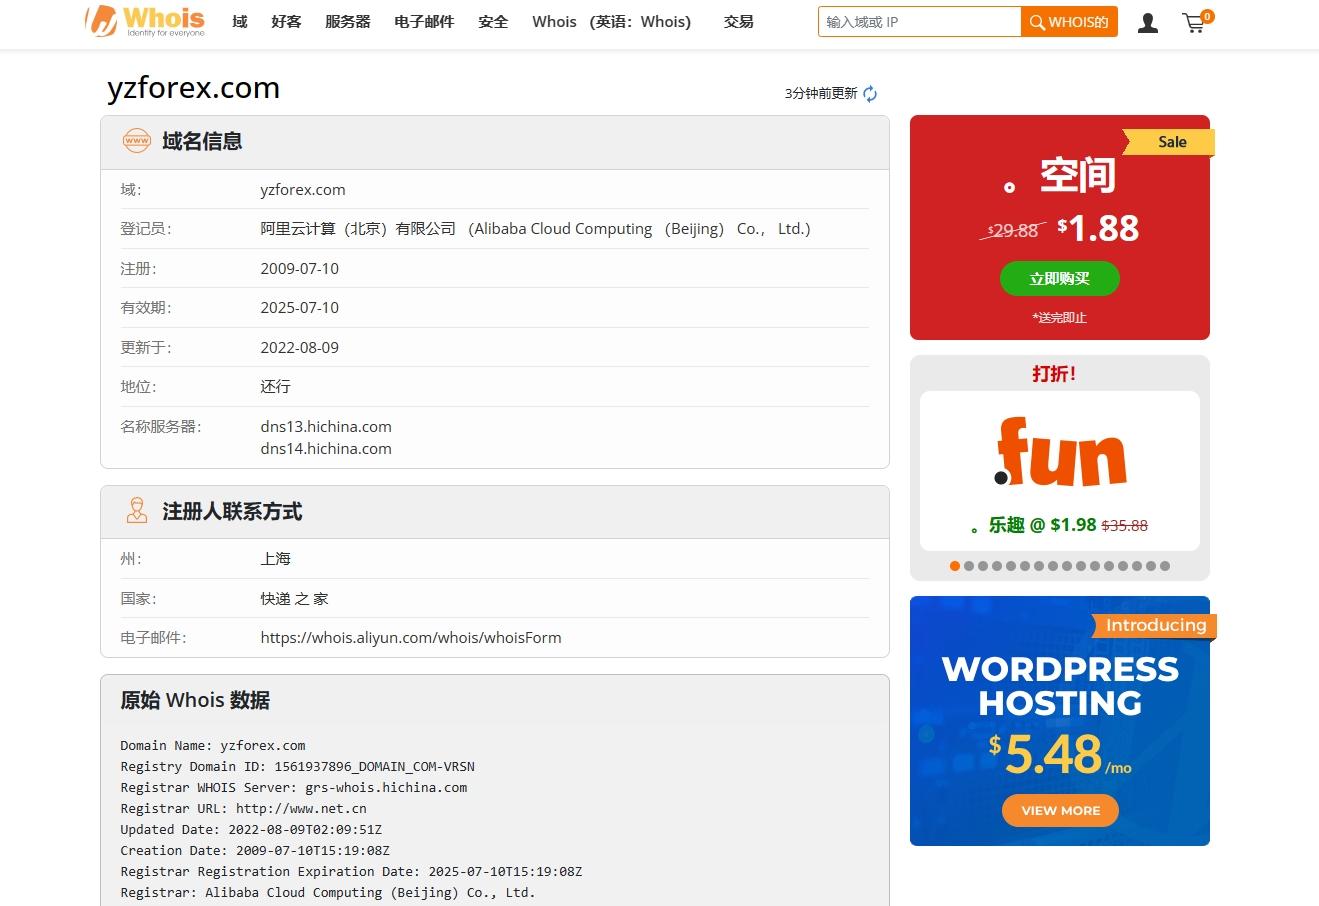The height and width of the screenshot is (906, 1319).
Task: Click the 3分钟前更新 text
Action: tap(821, 93)
